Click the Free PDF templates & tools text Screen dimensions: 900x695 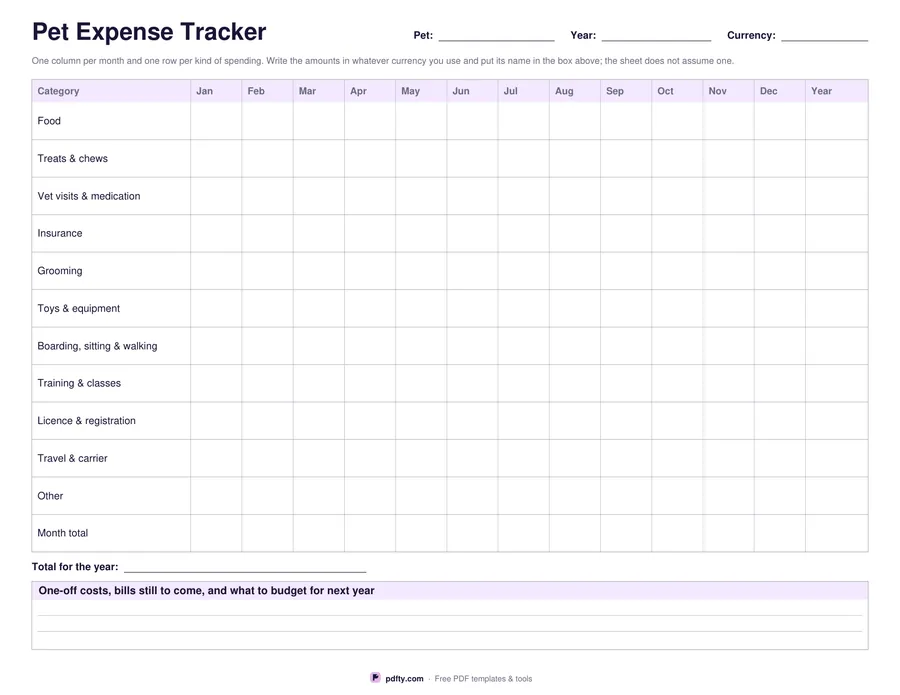[483, 678]
